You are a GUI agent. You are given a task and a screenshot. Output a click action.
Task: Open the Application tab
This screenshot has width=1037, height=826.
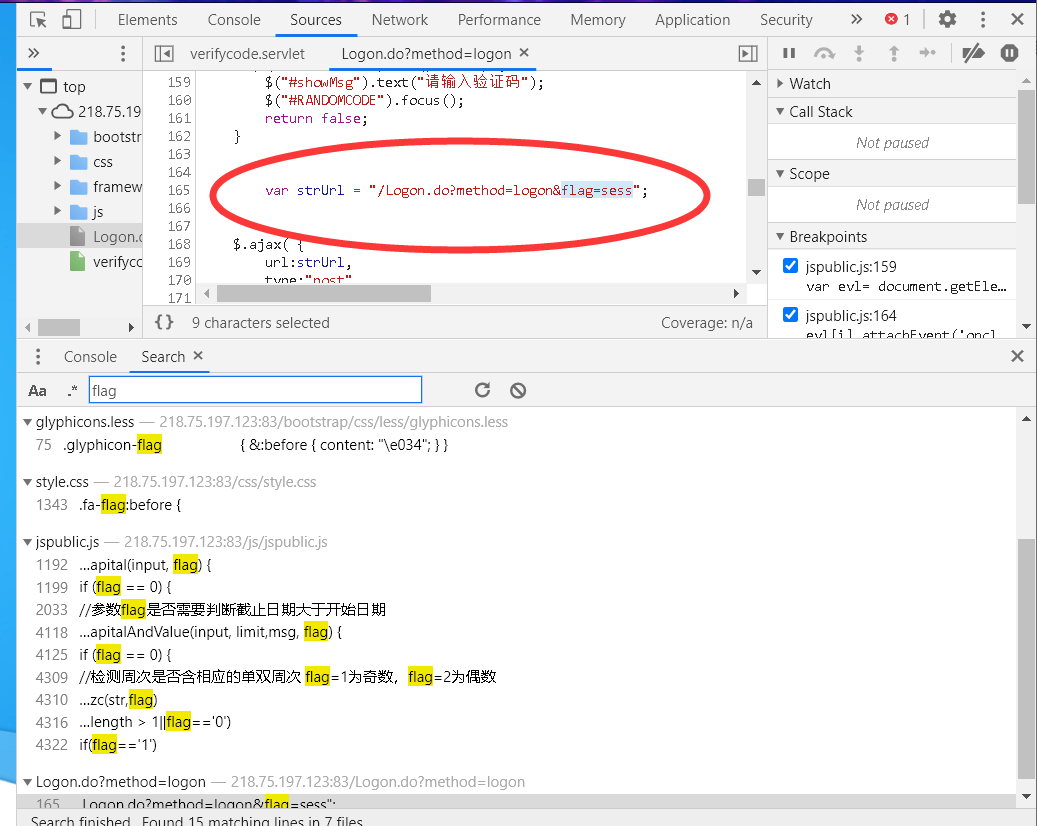coord(692,20)
